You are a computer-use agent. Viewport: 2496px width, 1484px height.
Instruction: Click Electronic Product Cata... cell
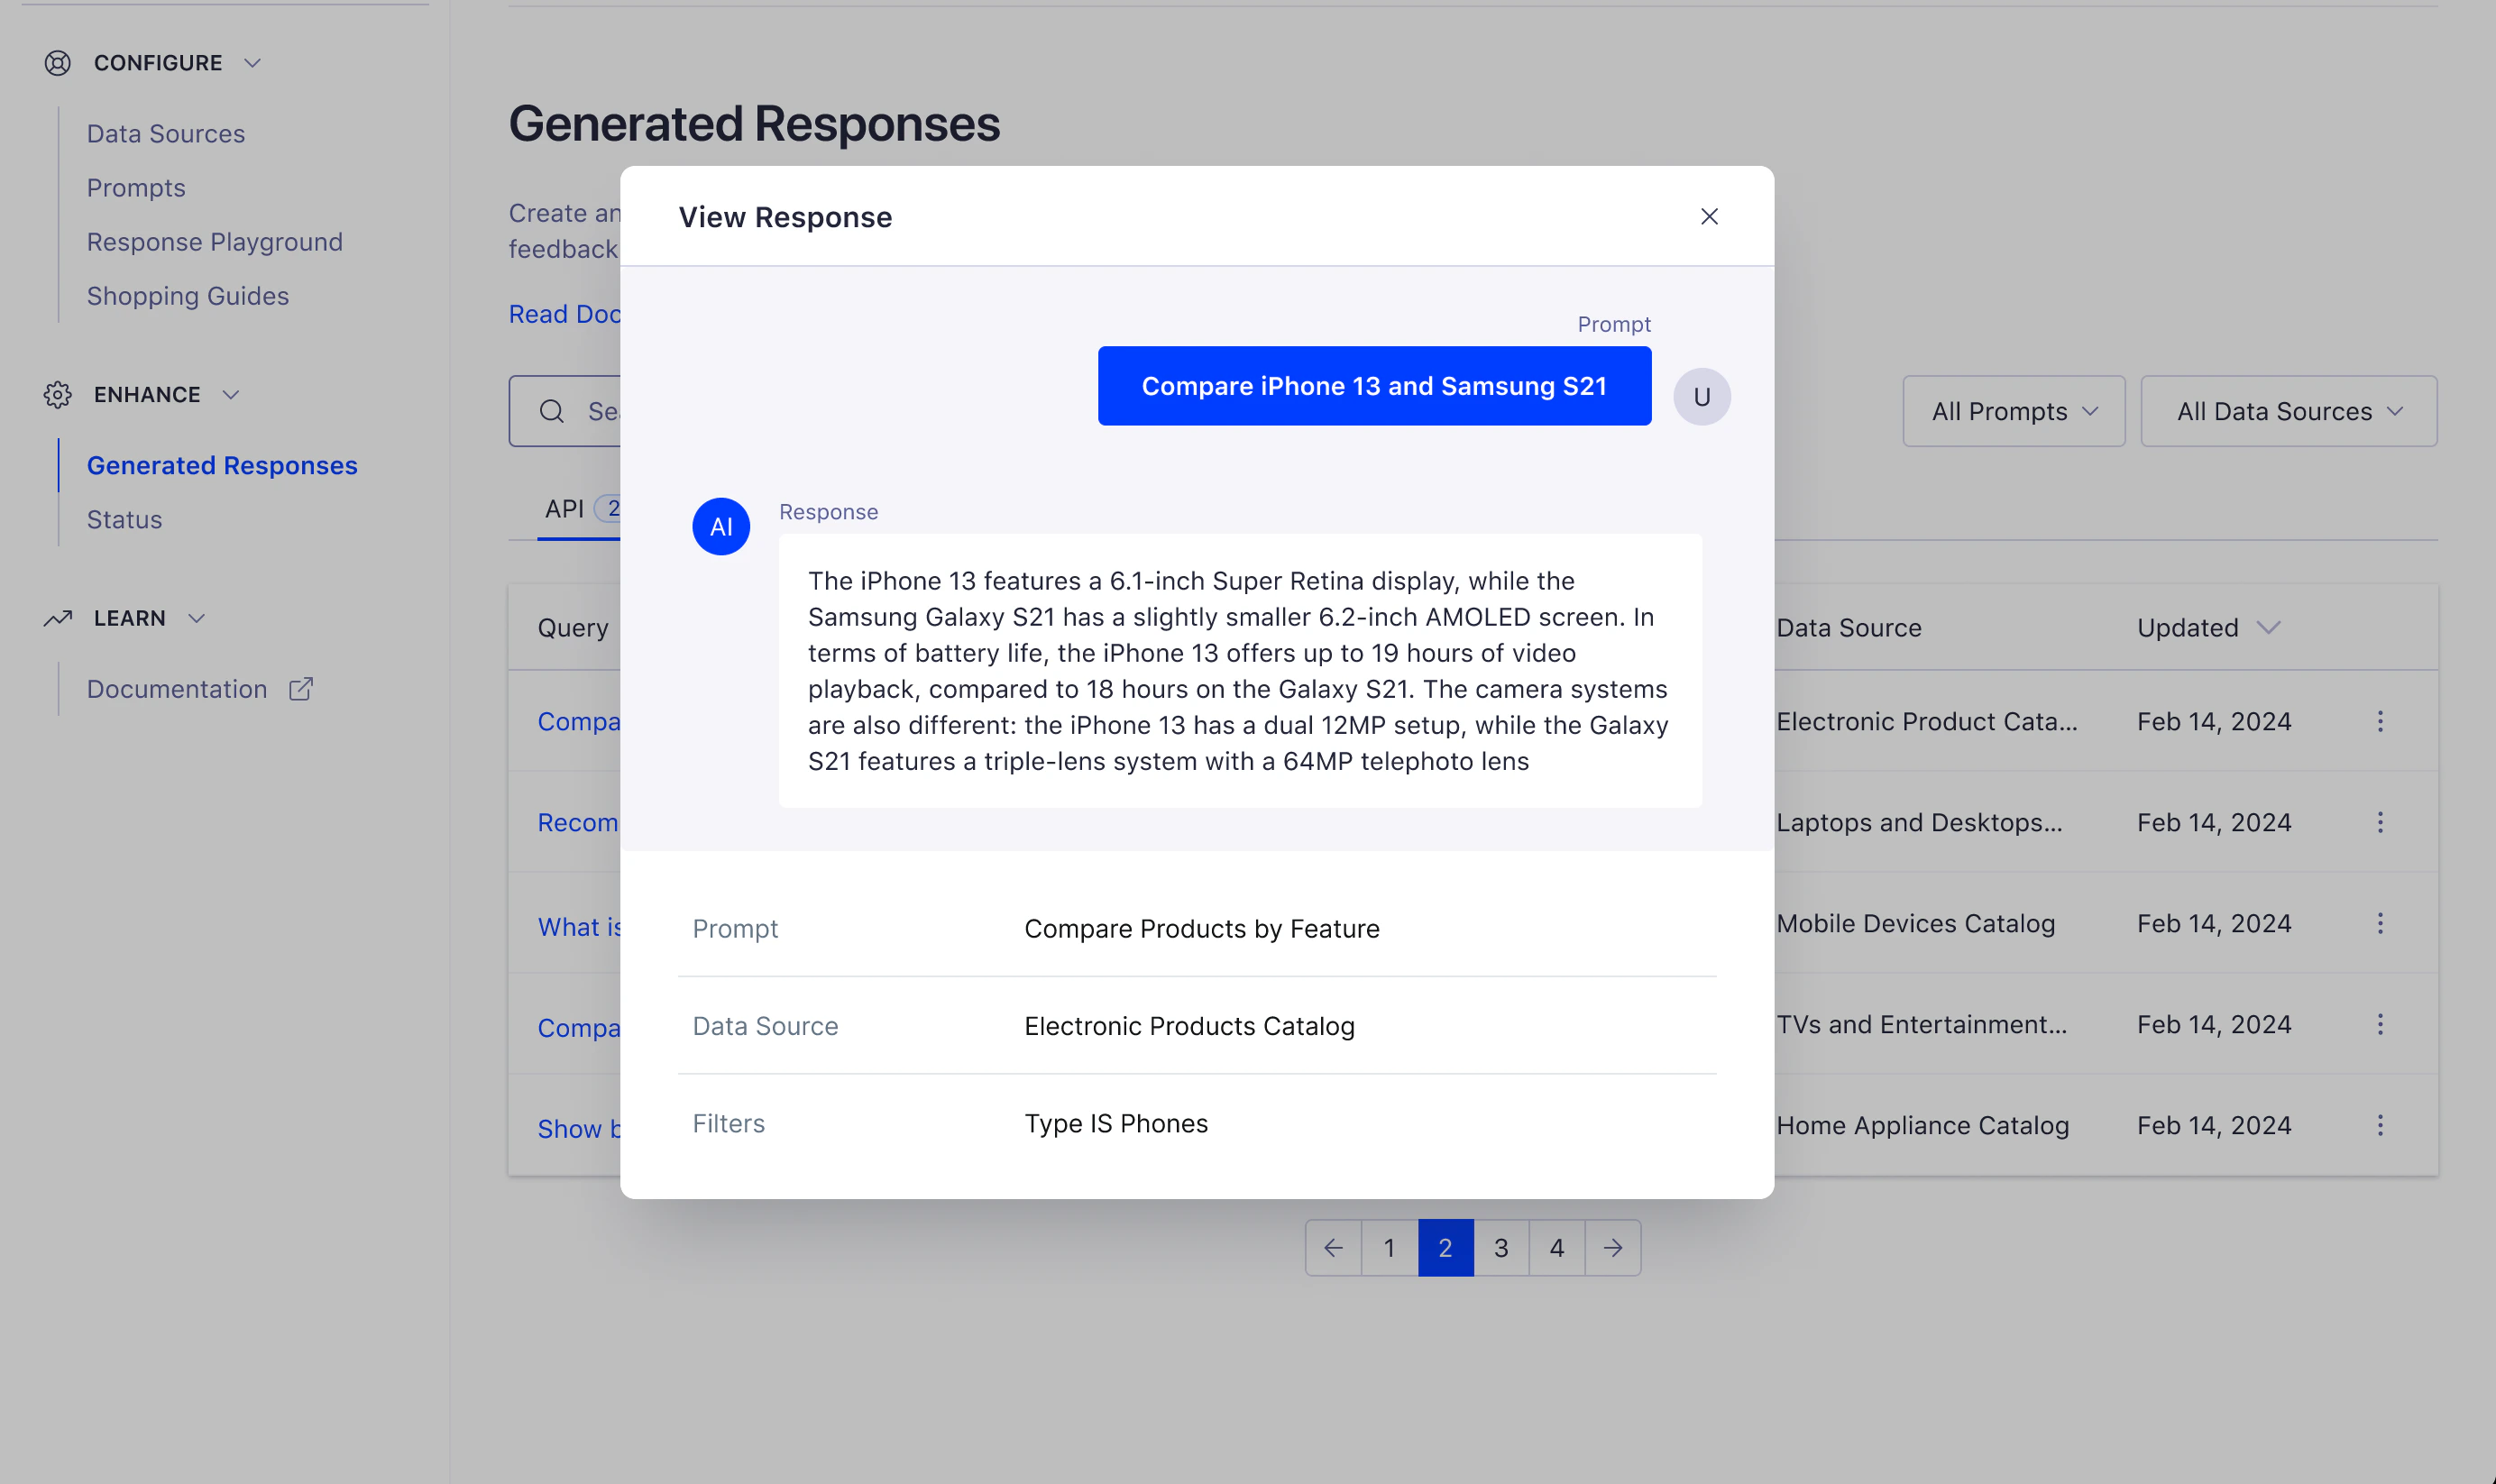(x=1927, y=721)
